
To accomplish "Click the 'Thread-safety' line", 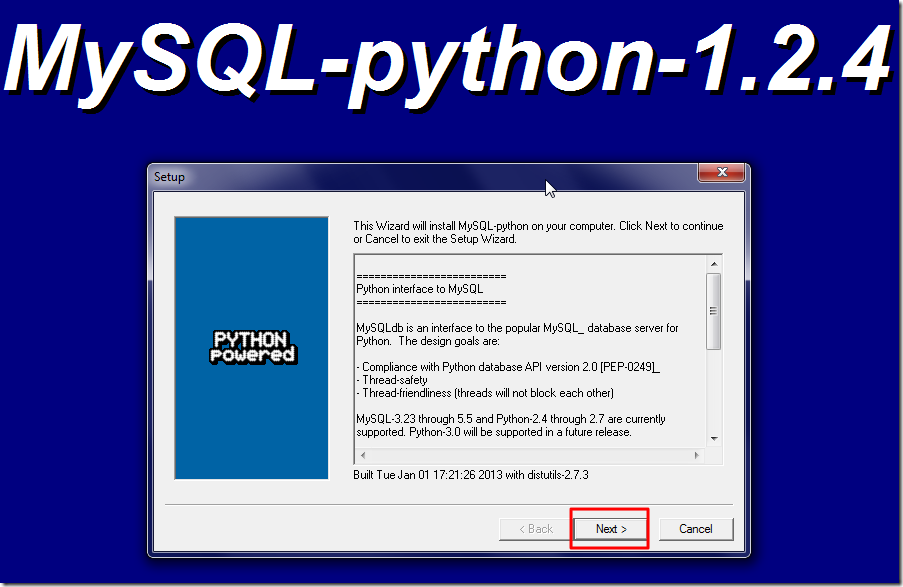I will coord(392,380).
